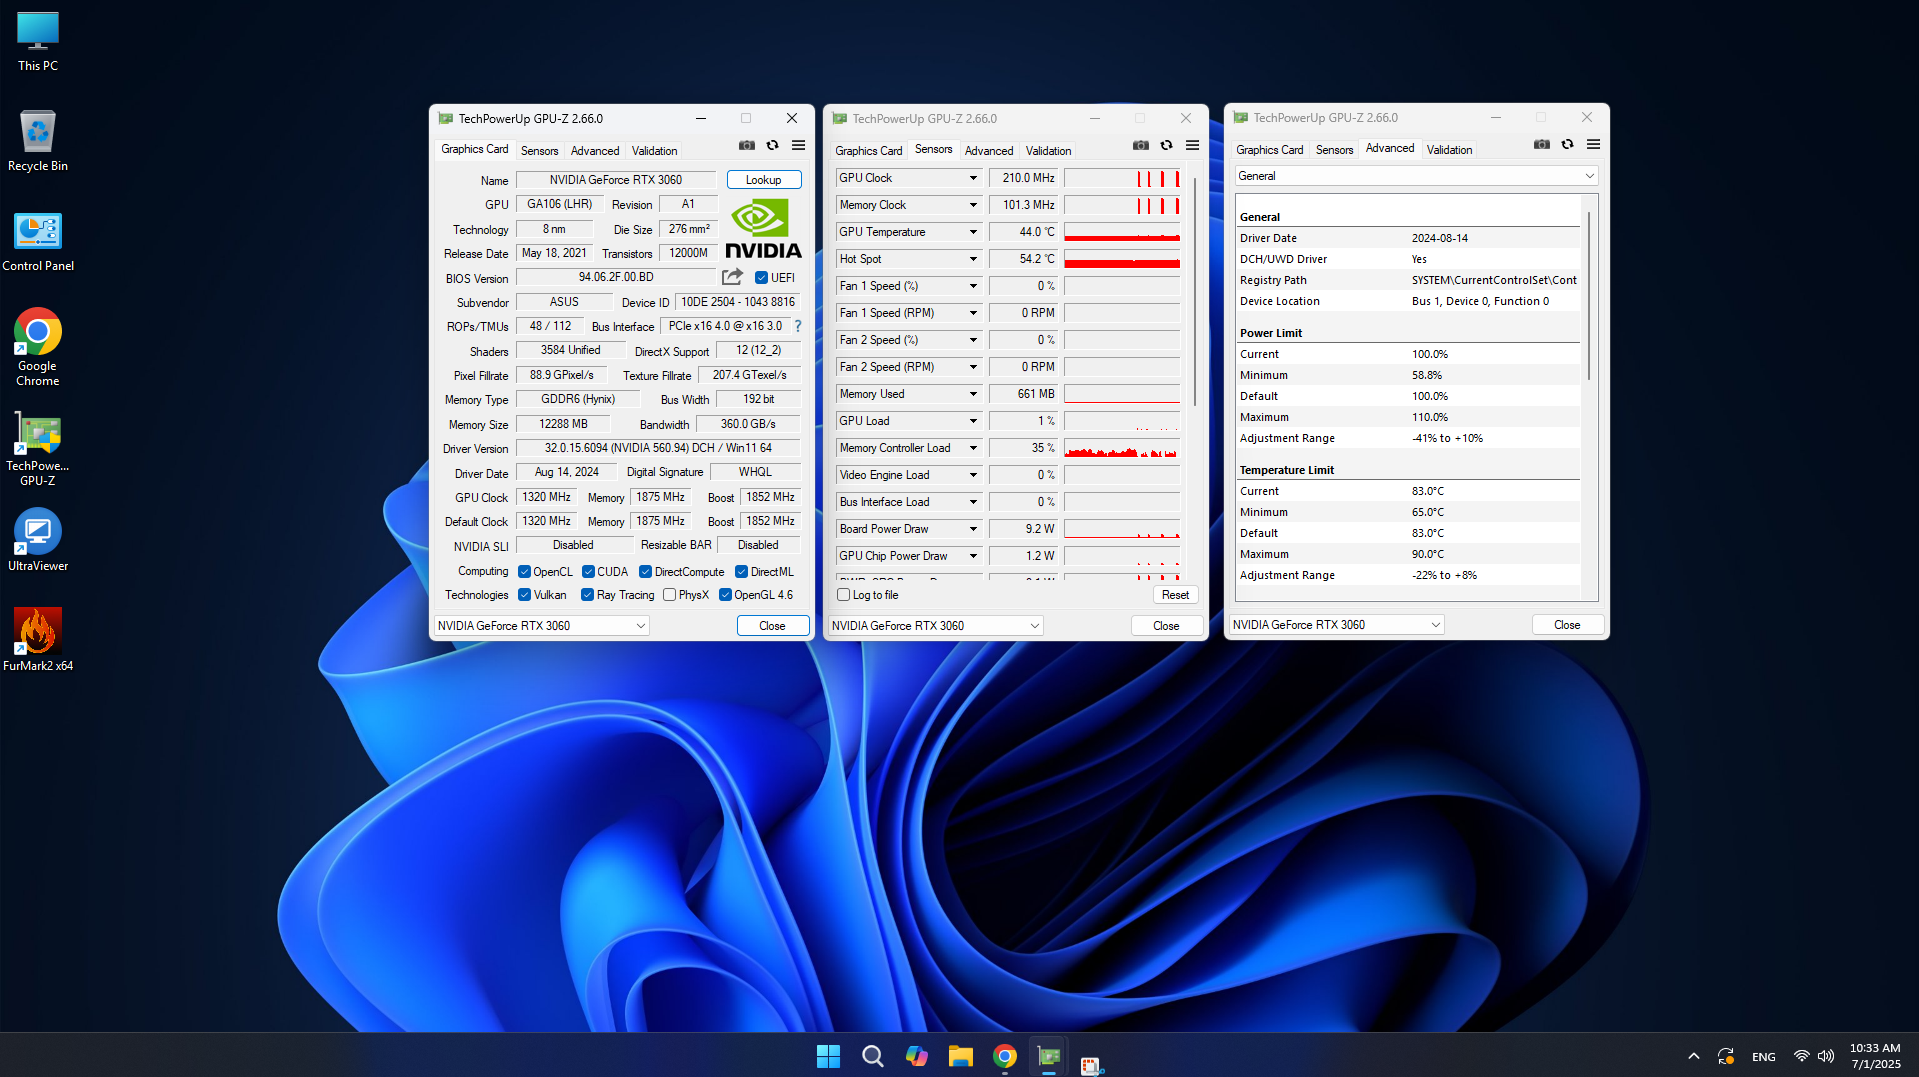Click the refresh icon in Graphics Card window
The width and height of the screenshot is (1919, 1077).
tap(772, 145)
